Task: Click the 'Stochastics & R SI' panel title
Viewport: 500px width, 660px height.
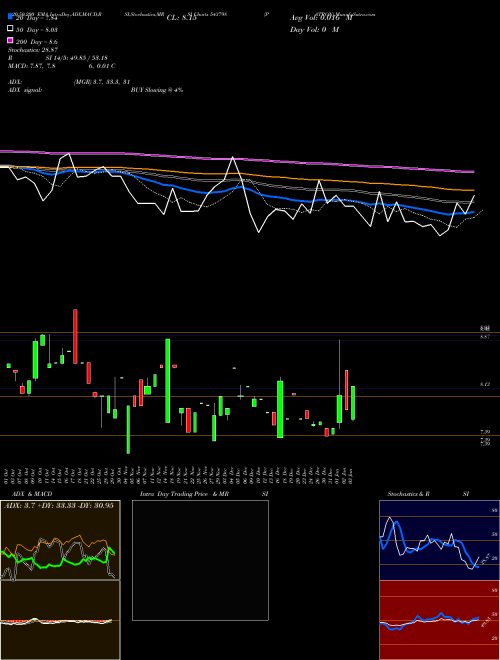Action: [428, 494]
